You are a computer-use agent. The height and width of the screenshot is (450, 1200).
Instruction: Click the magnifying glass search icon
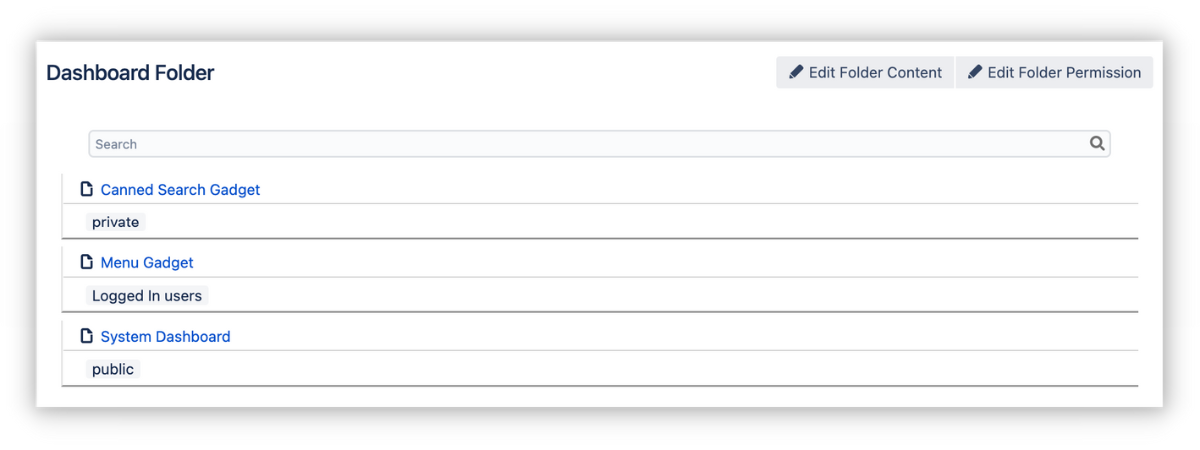coord(1097,144)
